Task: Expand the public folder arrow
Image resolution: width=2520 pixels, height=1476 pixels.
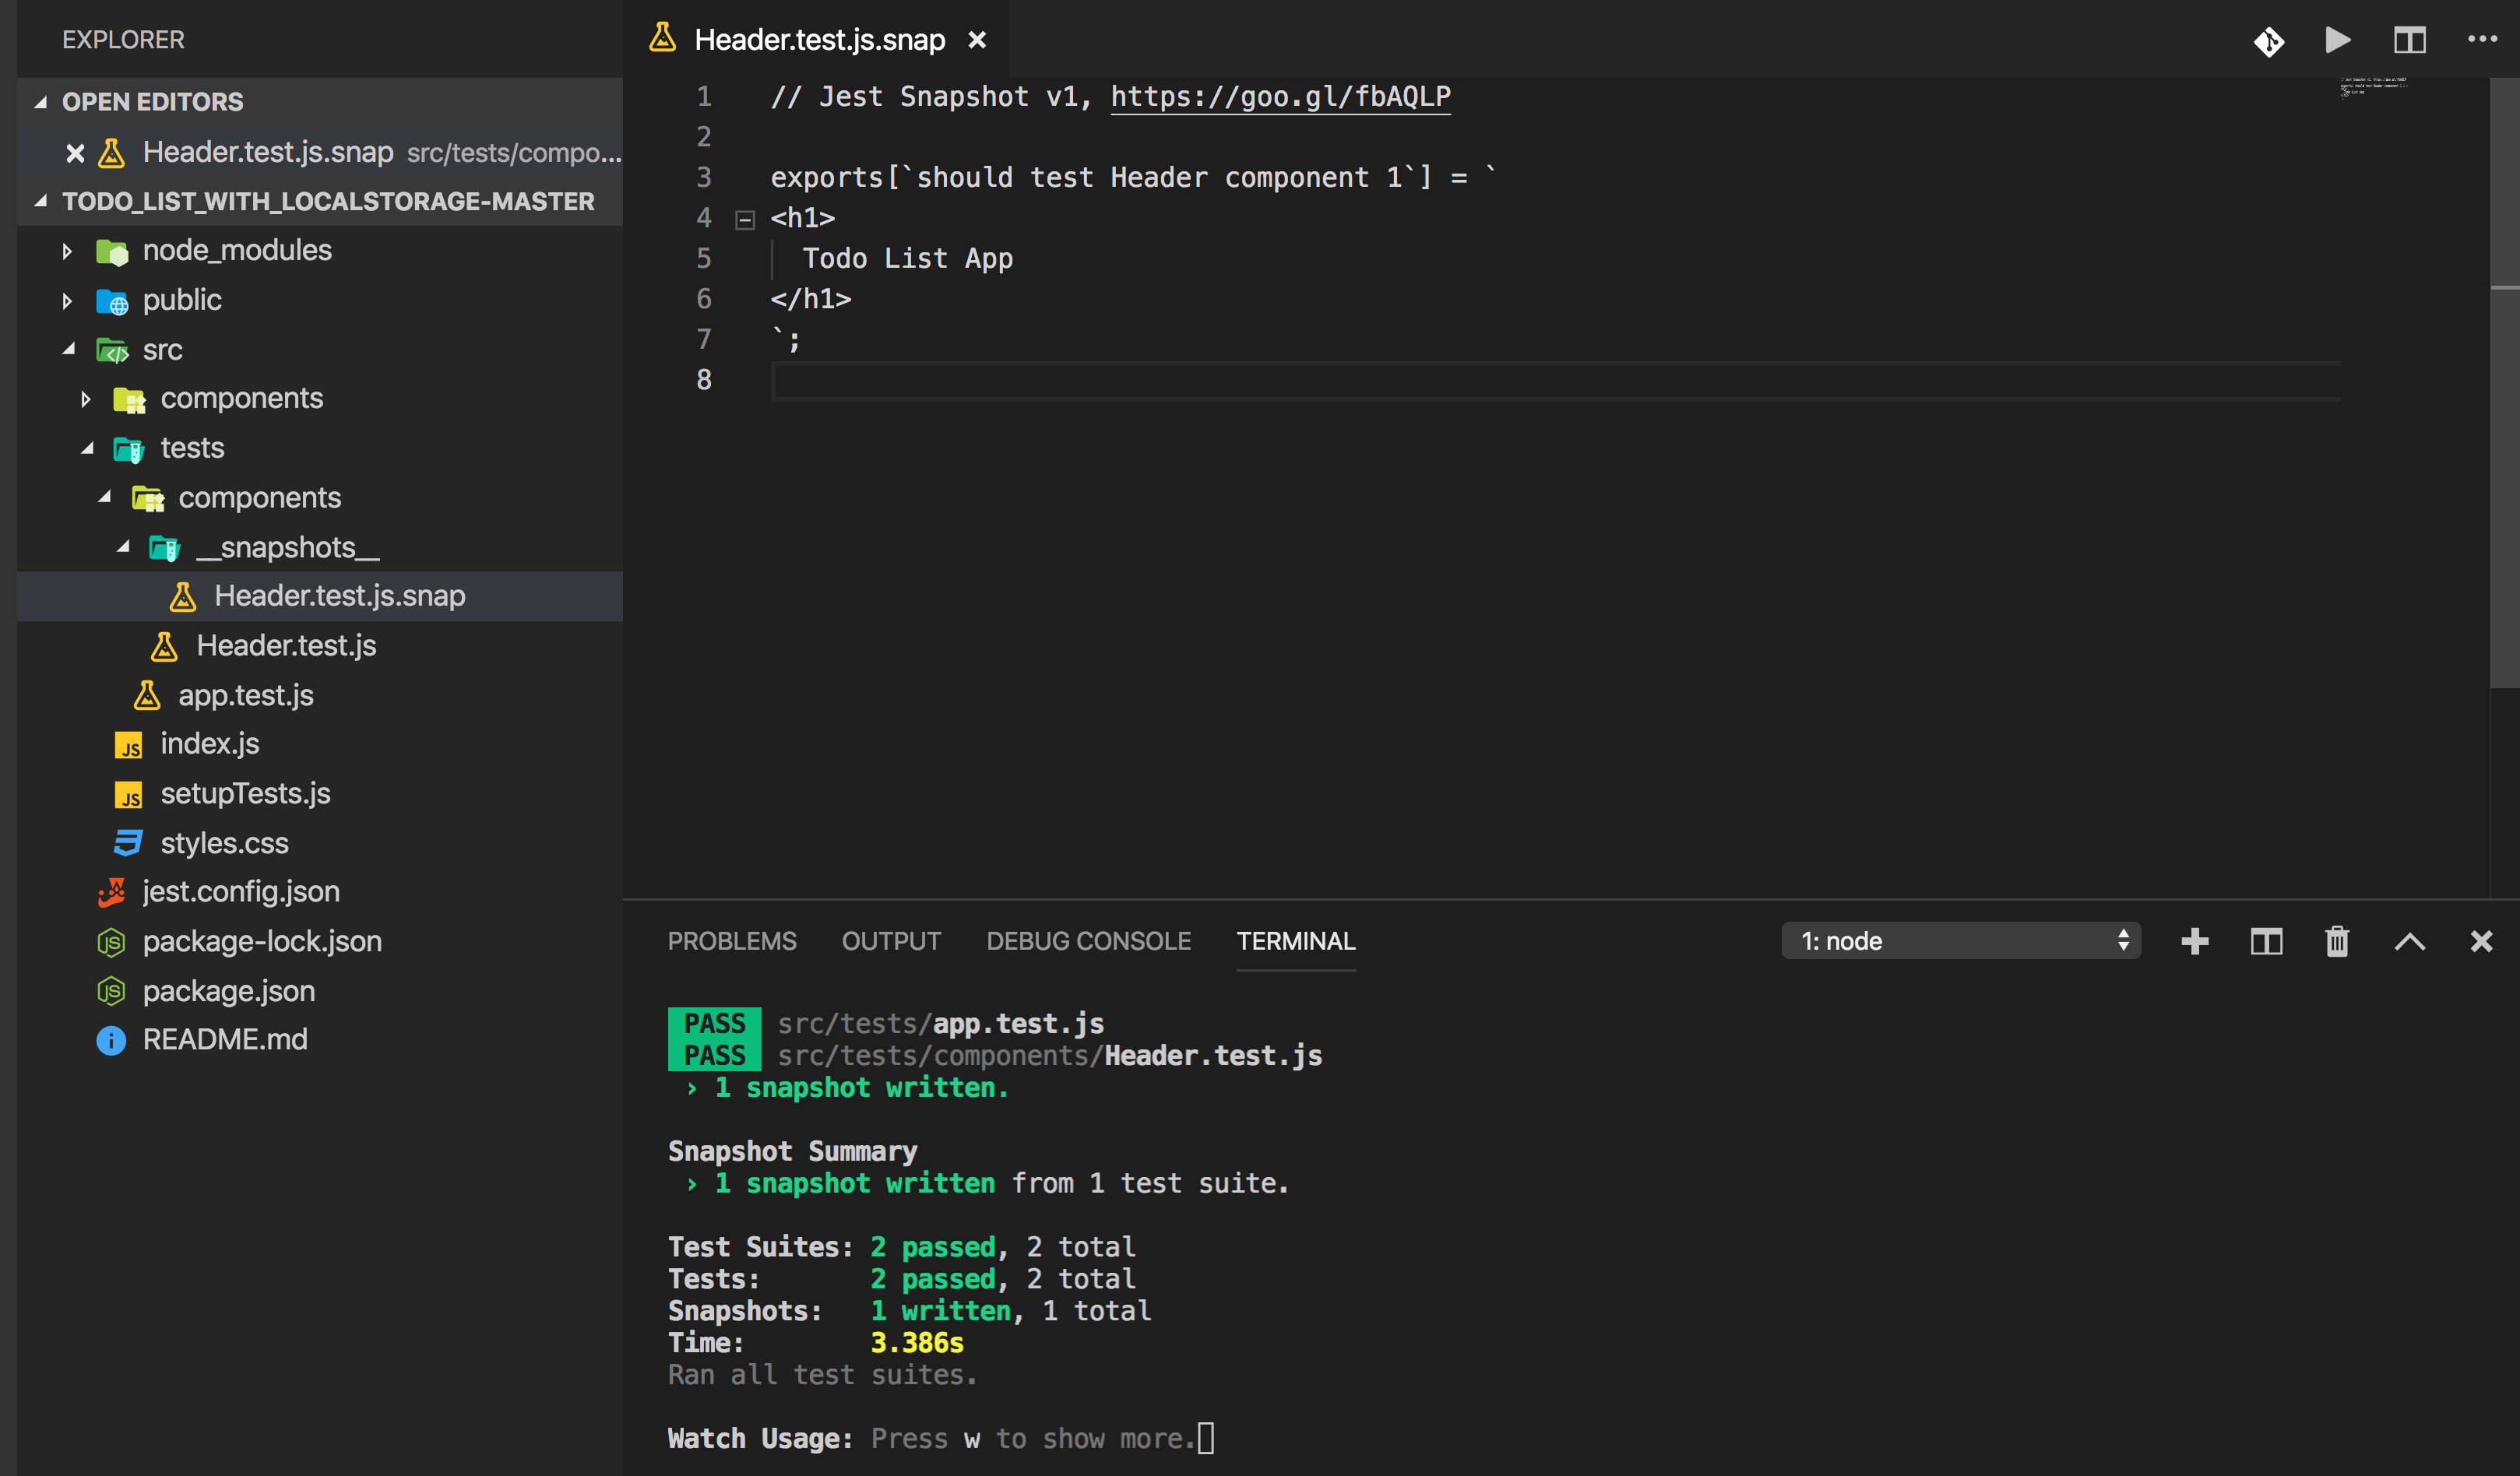Action: 67,301
